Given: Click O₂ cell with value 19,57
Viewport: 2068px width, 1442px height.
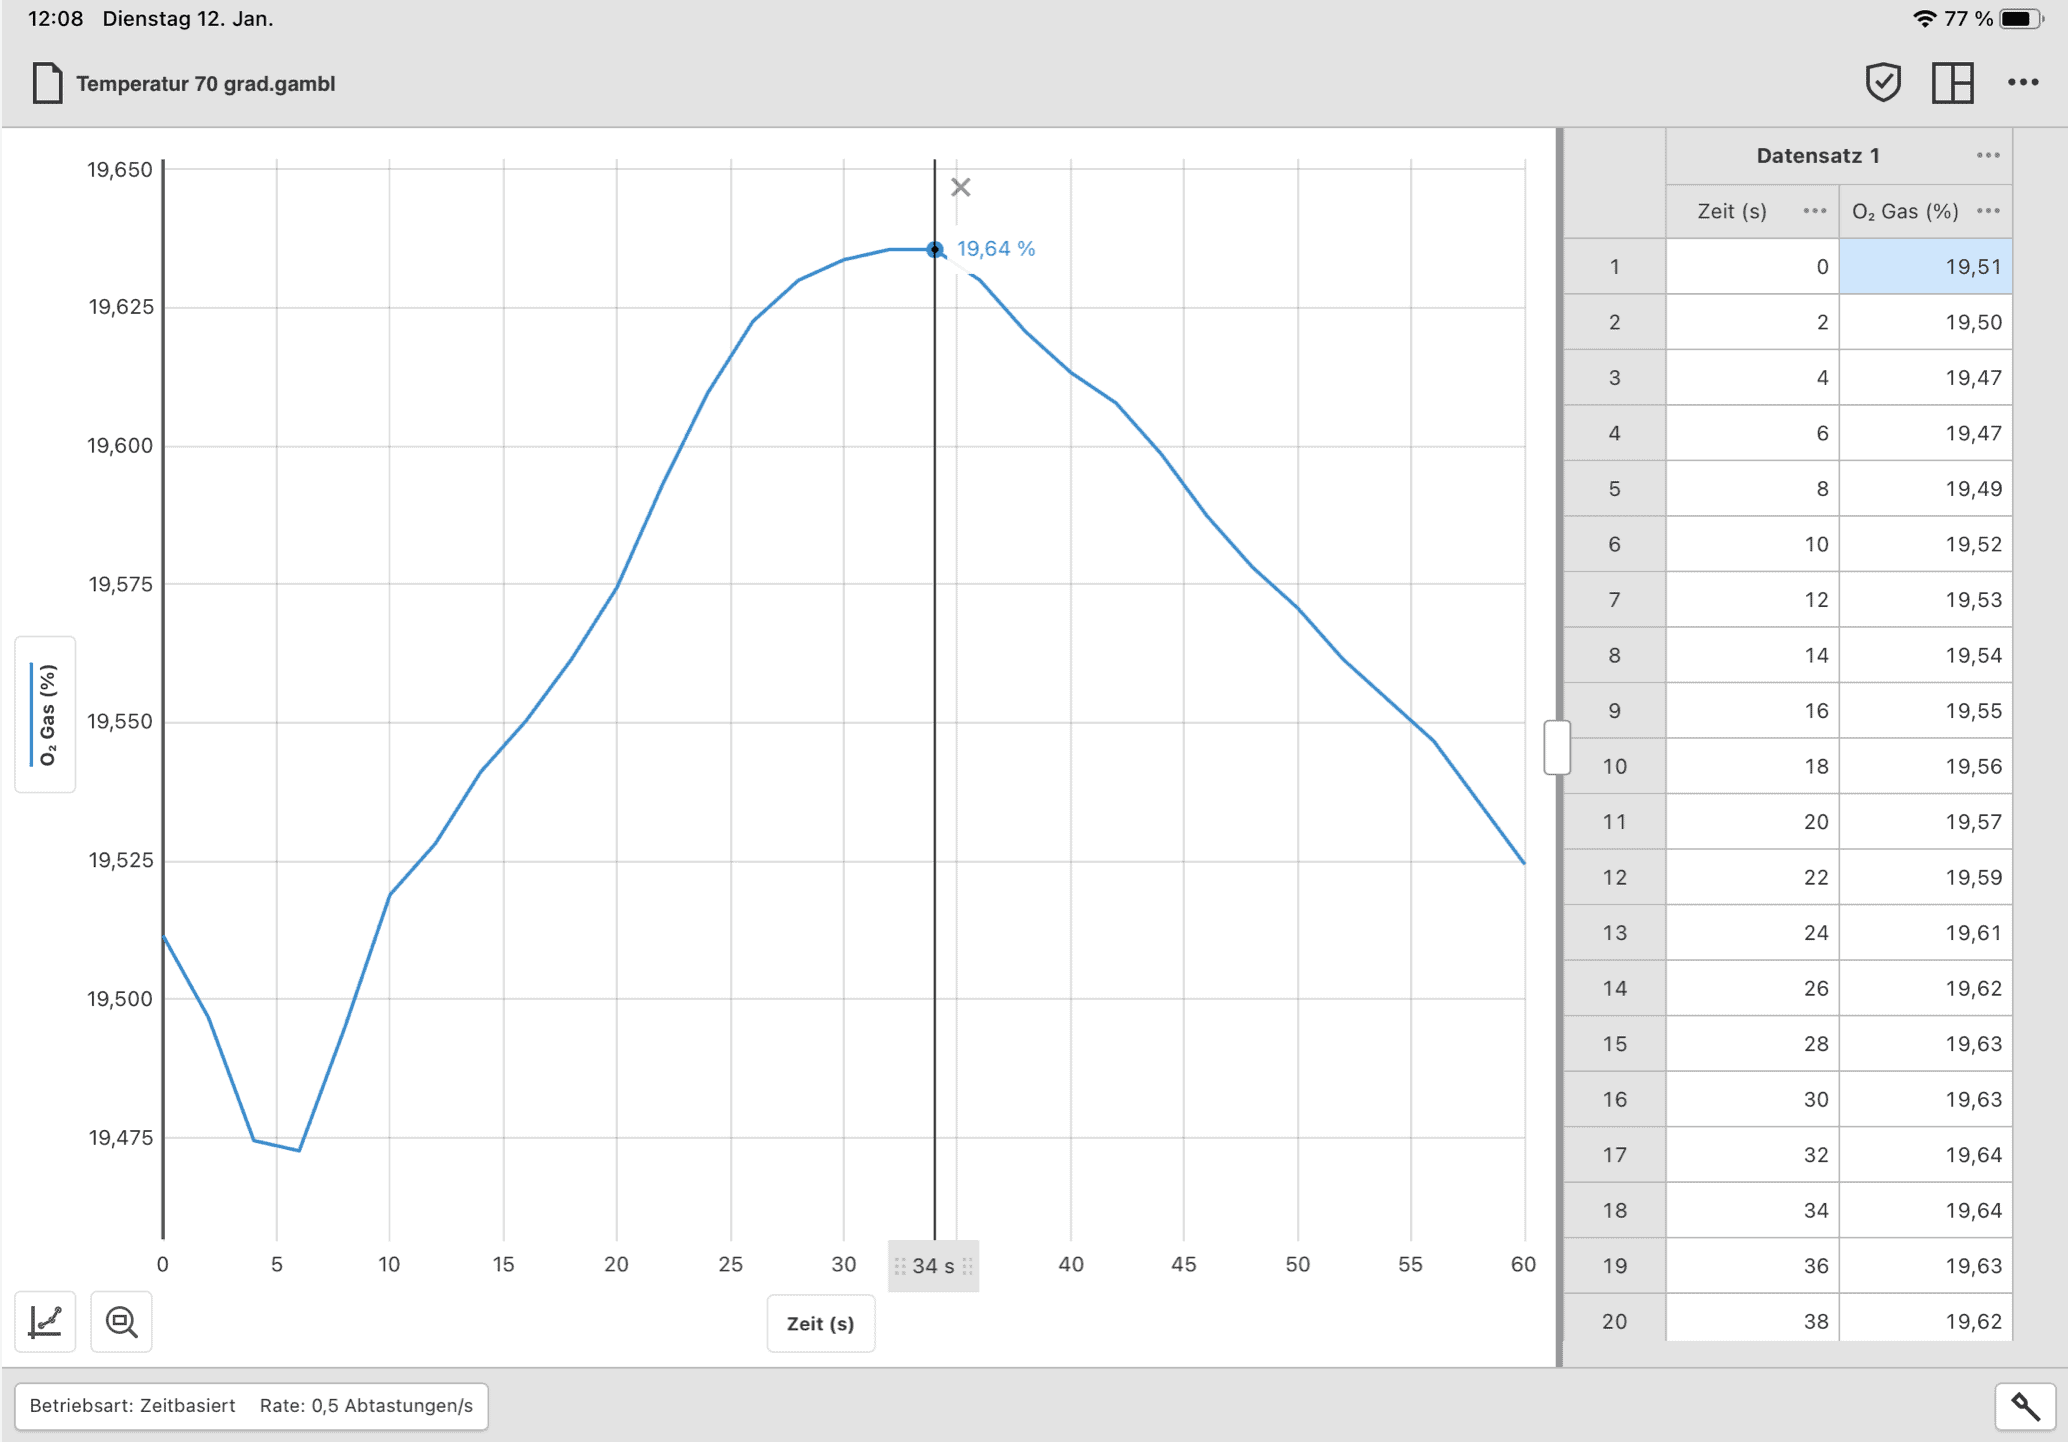Looking at the screenshot, I should click(x=1925, y=822).
